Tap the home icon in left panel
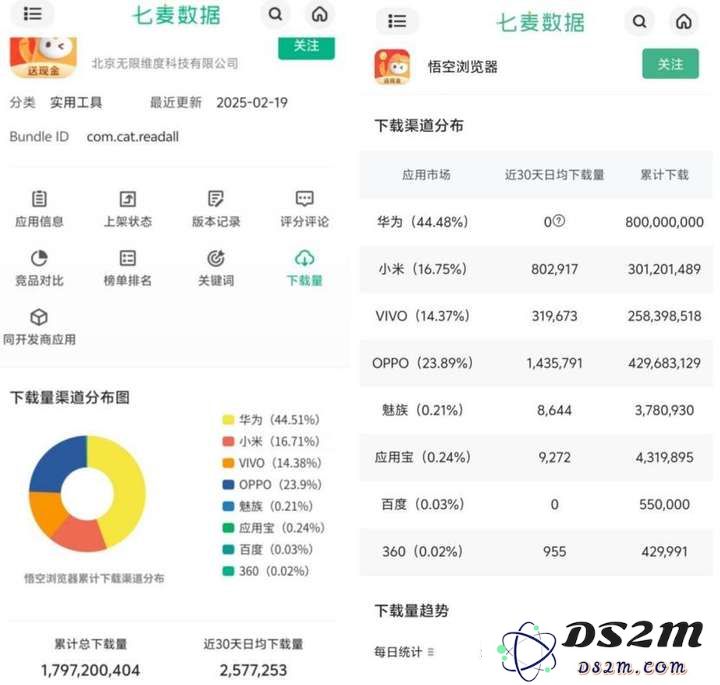The width and height of the screenshot is (720, 685). click(x=320, y=14)
